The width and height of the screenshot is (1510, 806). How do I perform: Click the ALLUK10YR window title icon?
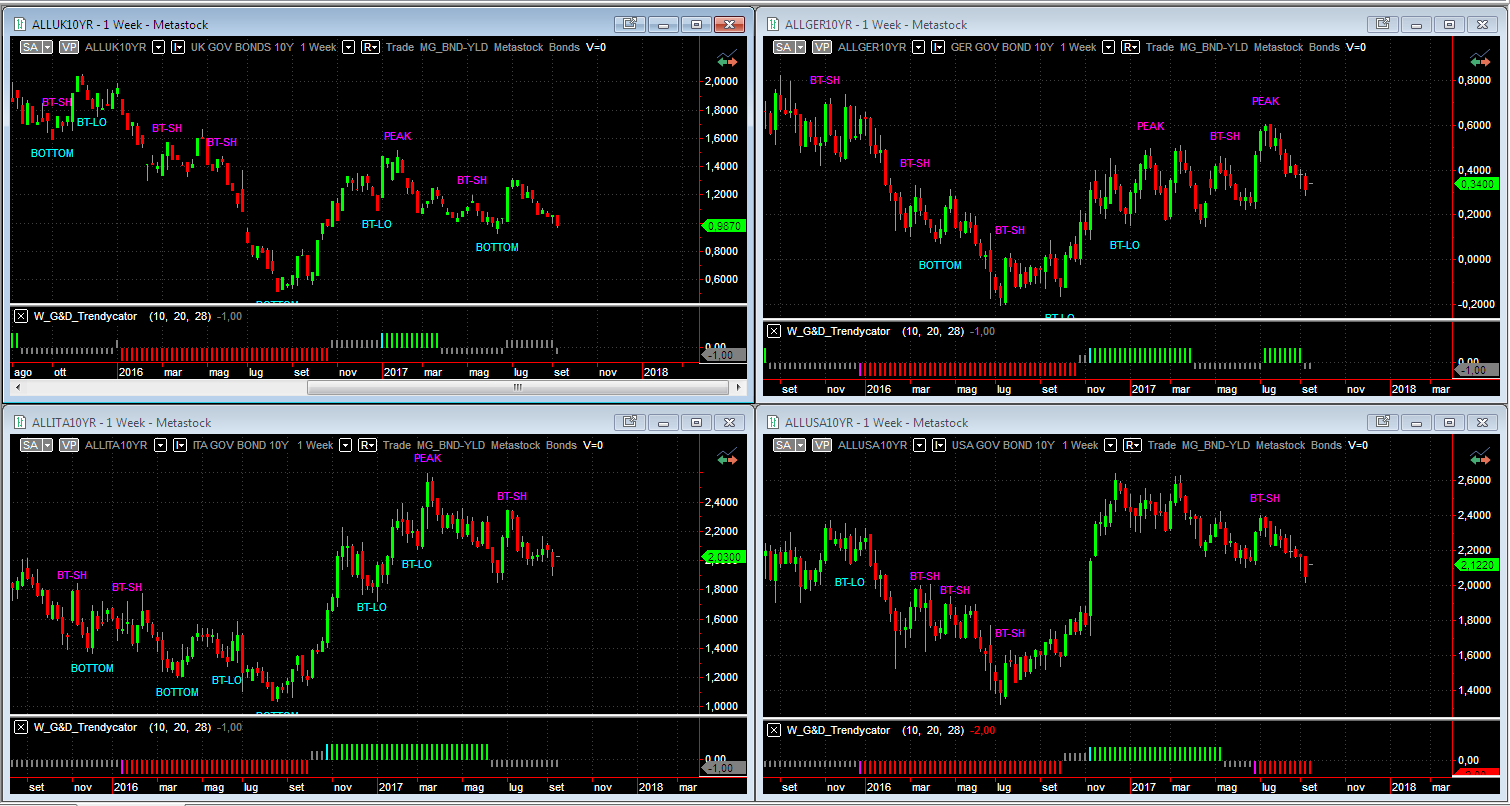pyautogui.click(x=20, y=24)
